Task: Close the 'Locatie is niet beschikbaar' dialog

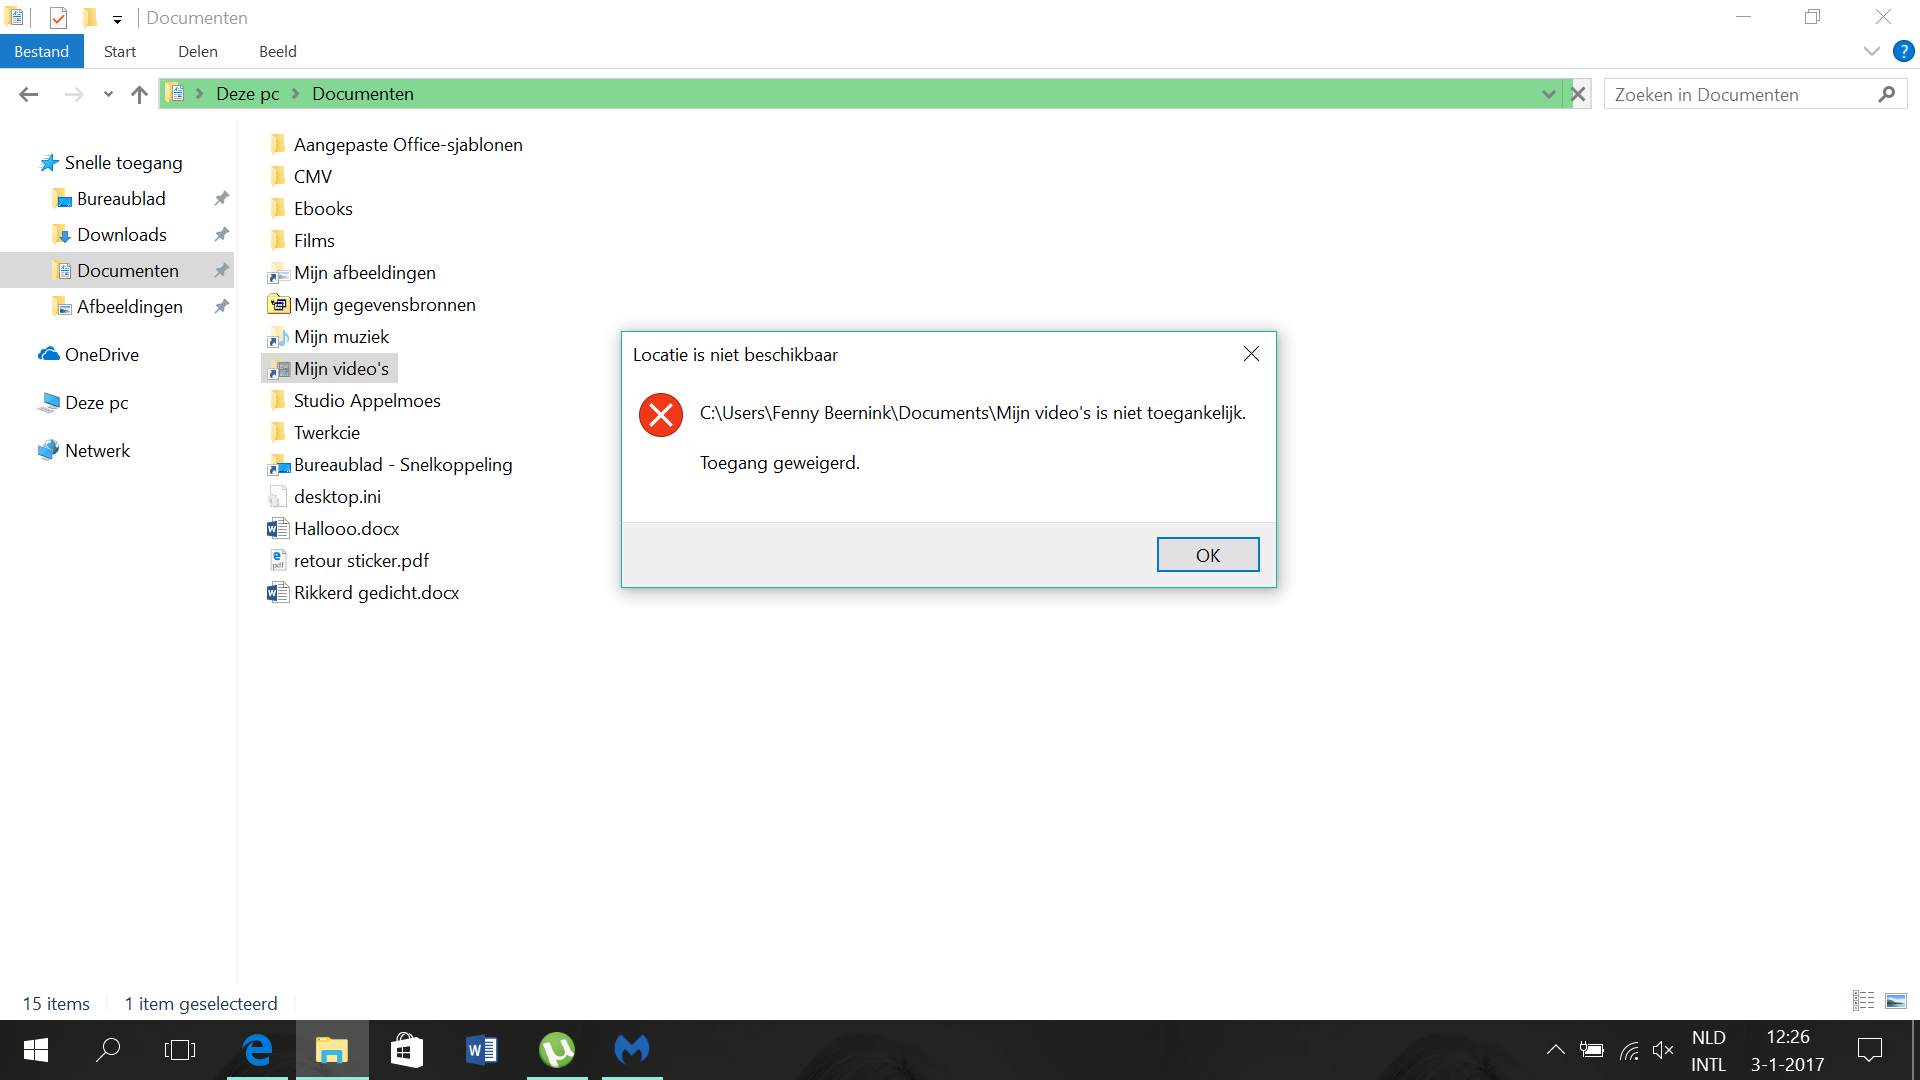Action: pyautogui.click(x=1251, y=354)
